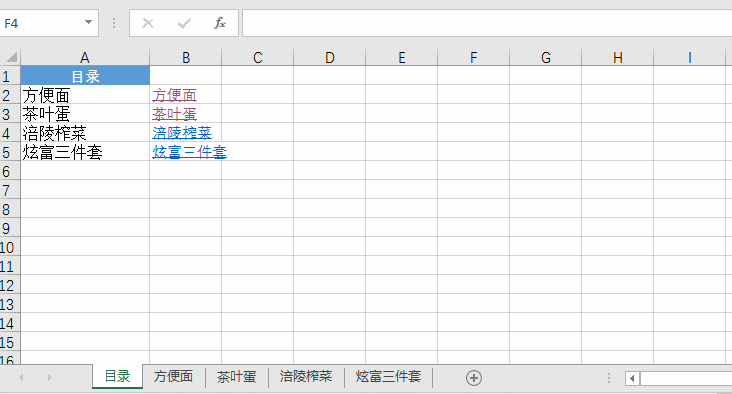Viewport: 732px width, 394px height.
Task: Select row 6 header
Action: [10, 171]
